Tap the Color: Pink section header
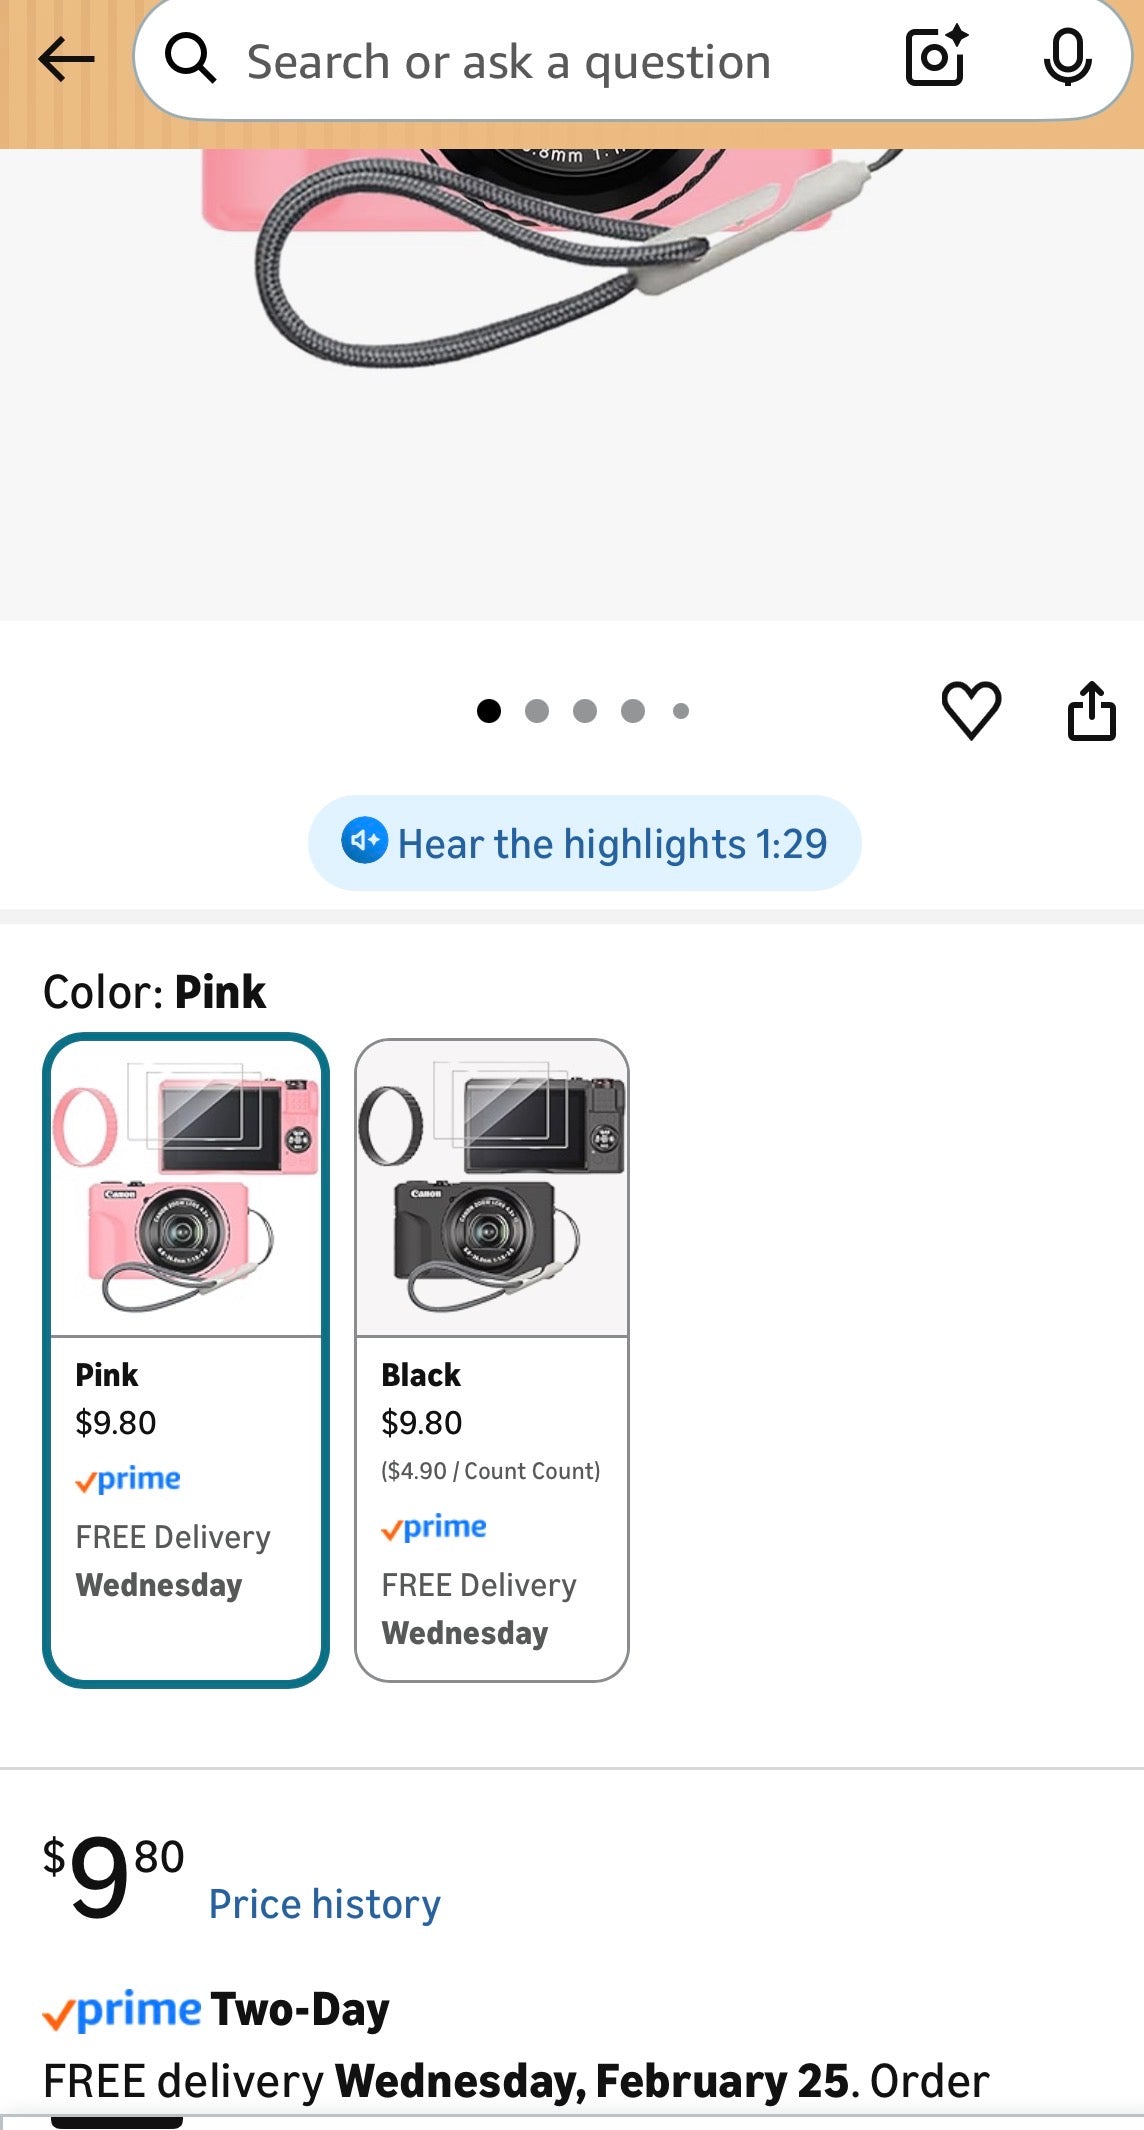Image resolution: width=1144 pixels, height=2130 pixels. coord(154,991)
